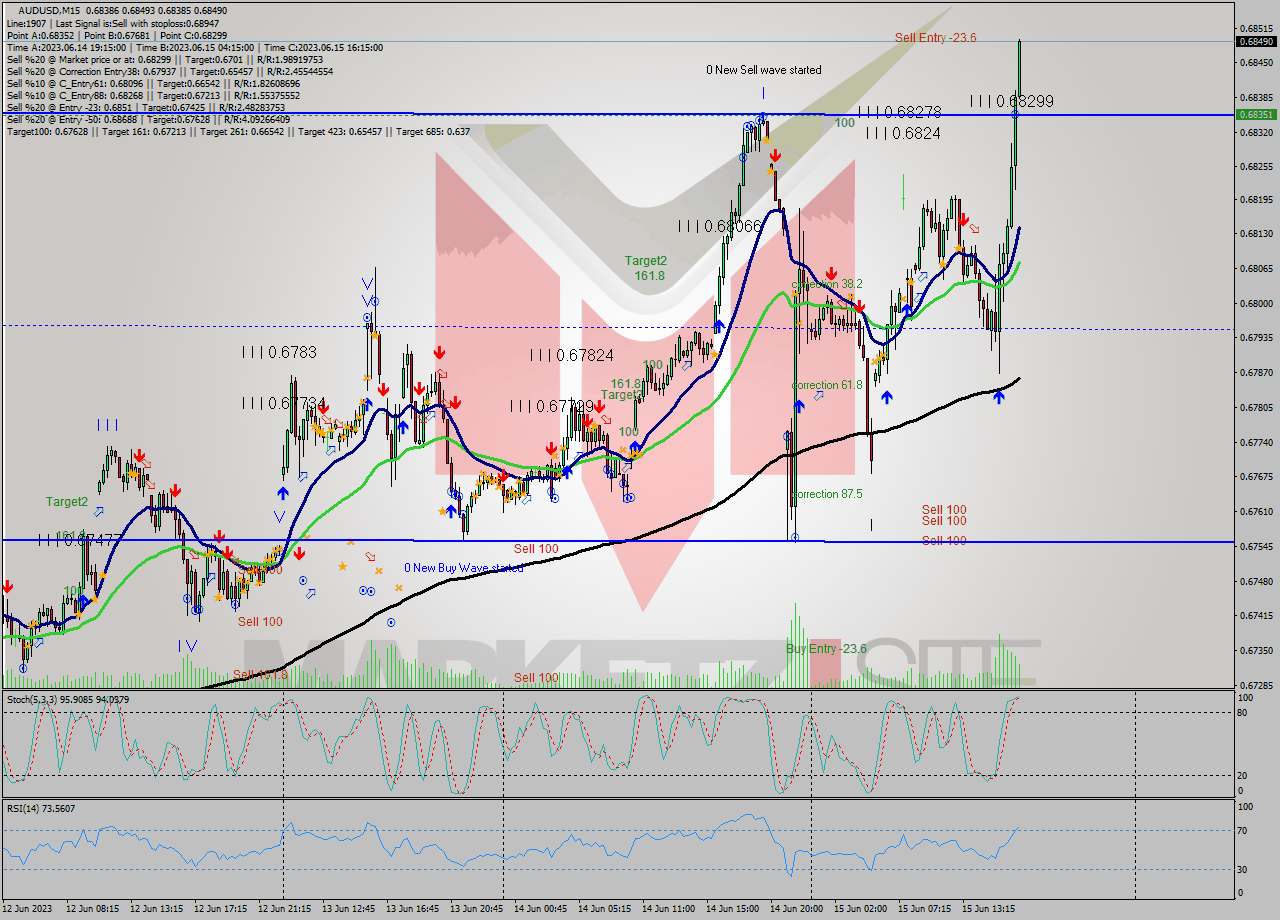Screen dimensions: 1280x920
Task: Click the '15 Jun 13:15' time axis label
Action: pyautogui.click(x=988, y=909)
